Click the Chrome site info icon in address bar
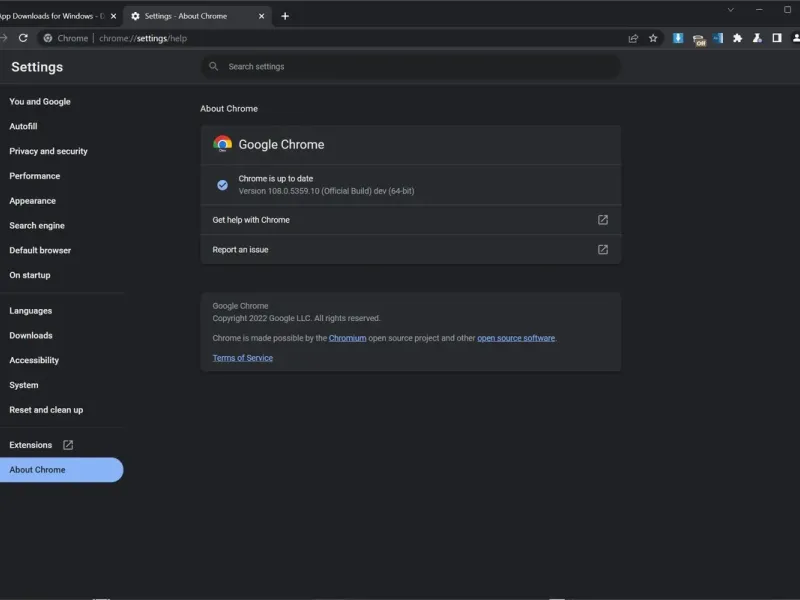Image resolution: width=800 pixels, height=600 pixels. tap(47, 38)
